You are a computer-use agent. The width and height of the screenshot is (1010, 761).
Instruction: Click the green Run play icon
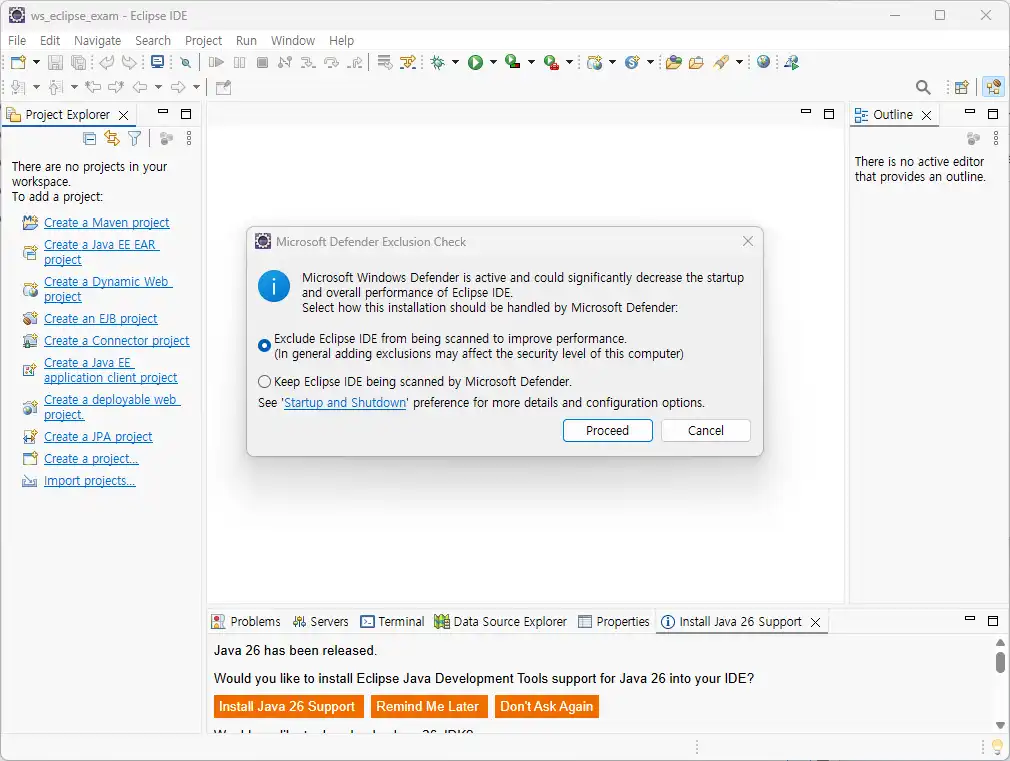pyautogui.click(x=475, y=62)
